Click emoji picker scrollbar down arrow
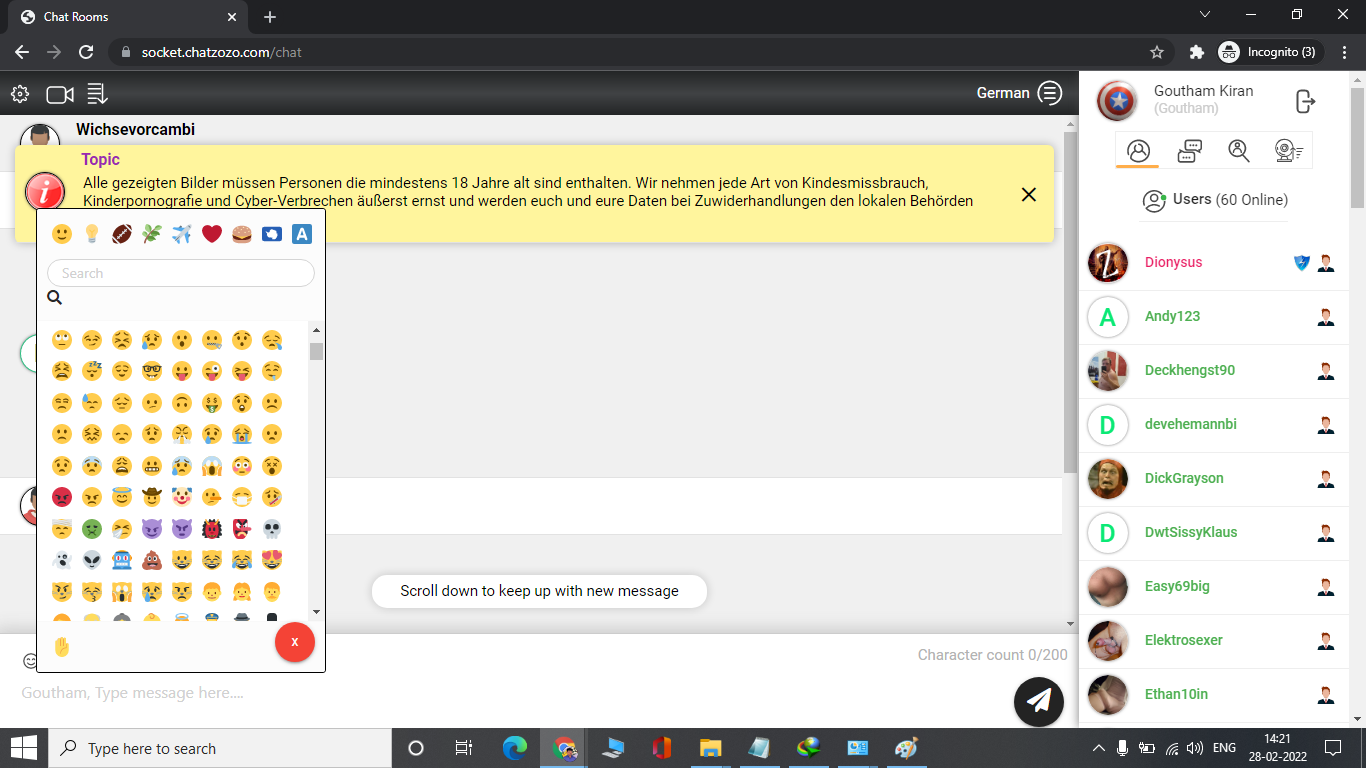 click(x=316, y=611)
